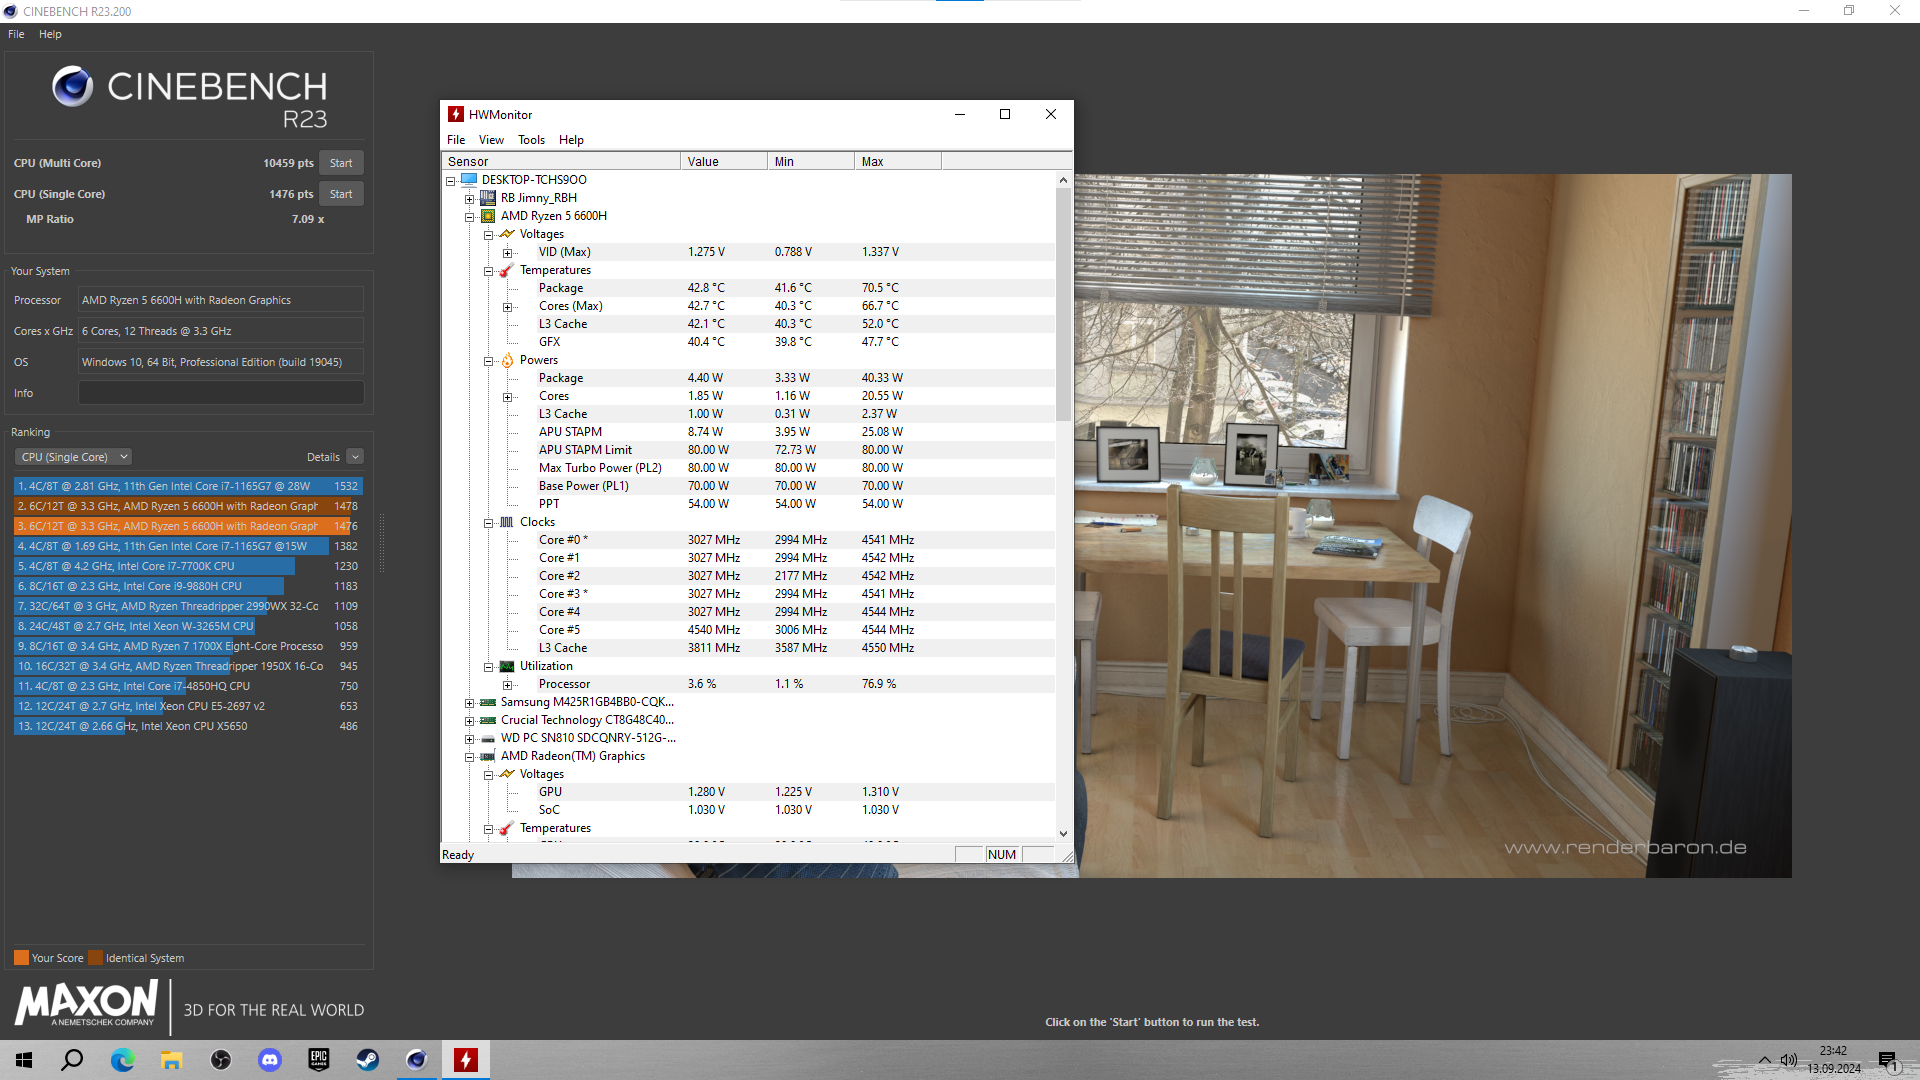Image resolution: width=1920 pixels, height=1080 pixels.
Task: Start the CPU Single Core test
Action: 341,194
